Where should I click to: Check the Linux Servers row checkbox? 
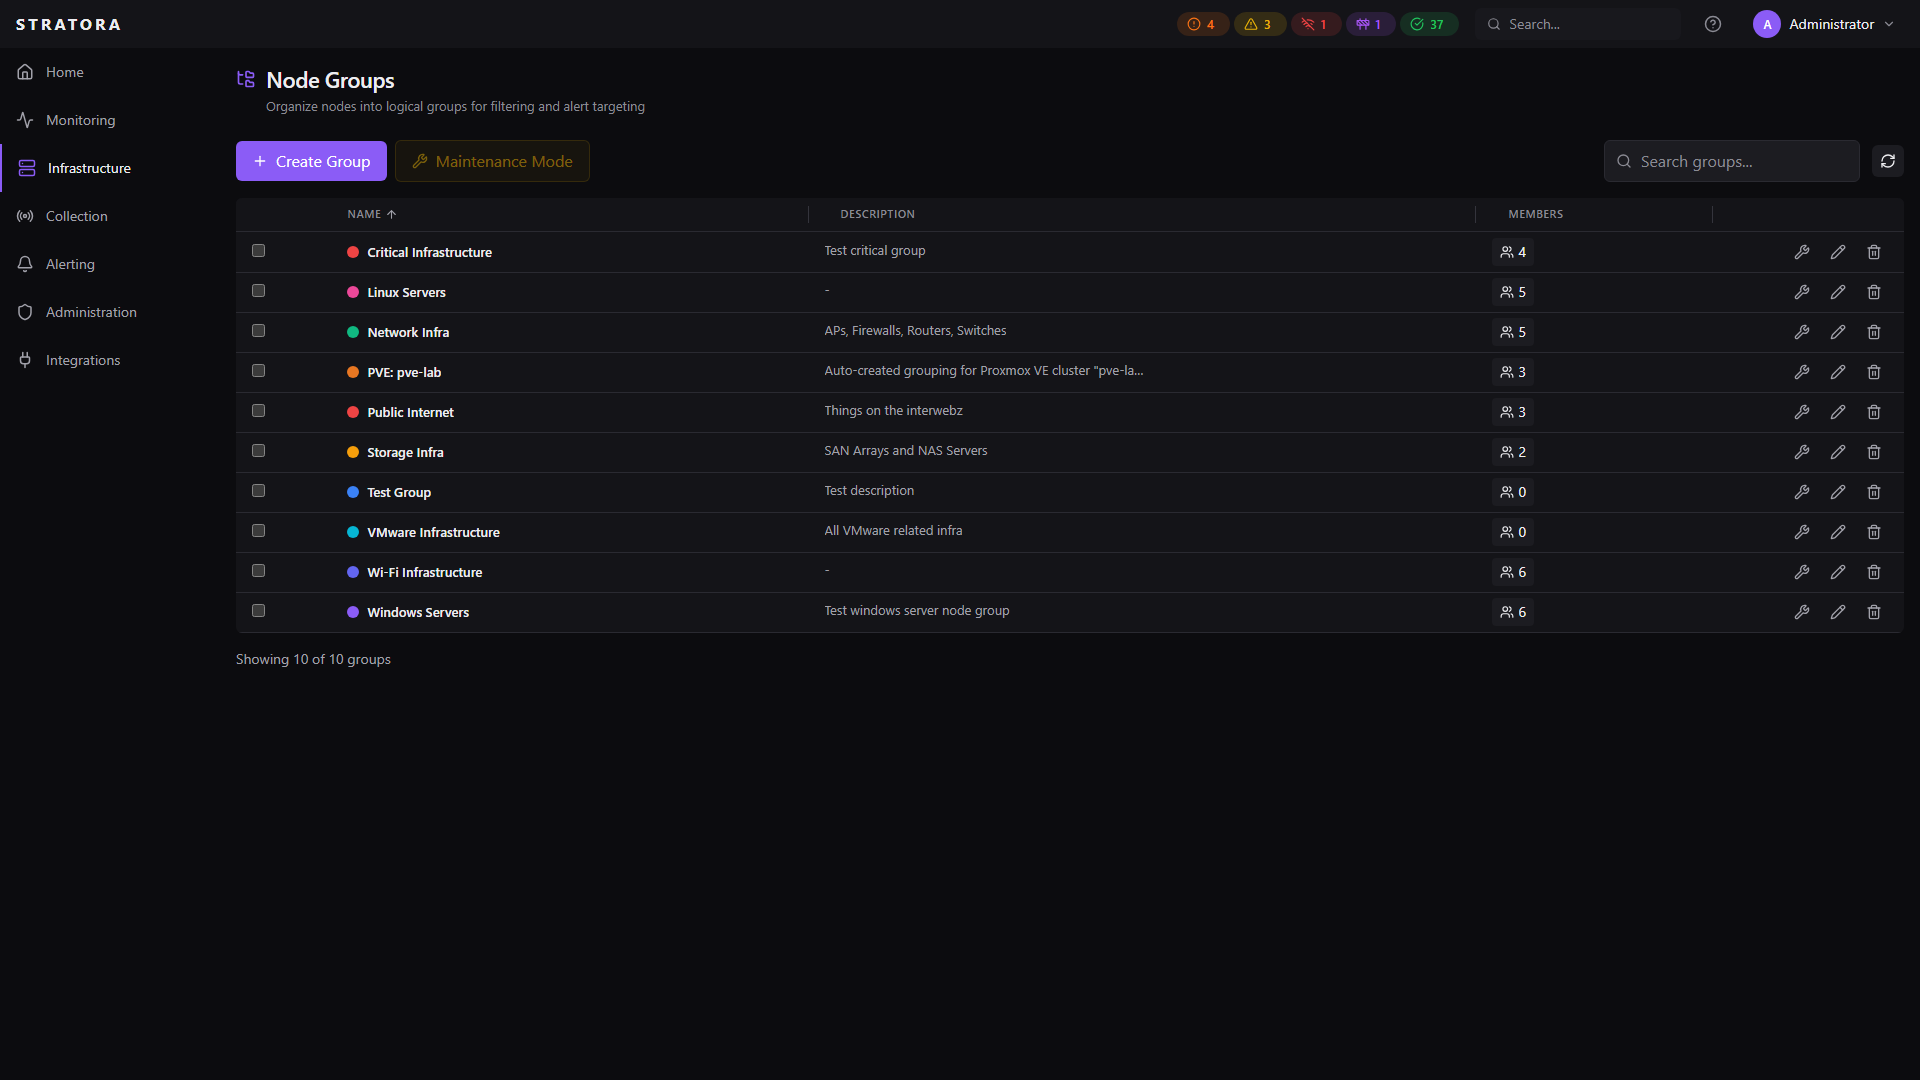click(258, 291)
